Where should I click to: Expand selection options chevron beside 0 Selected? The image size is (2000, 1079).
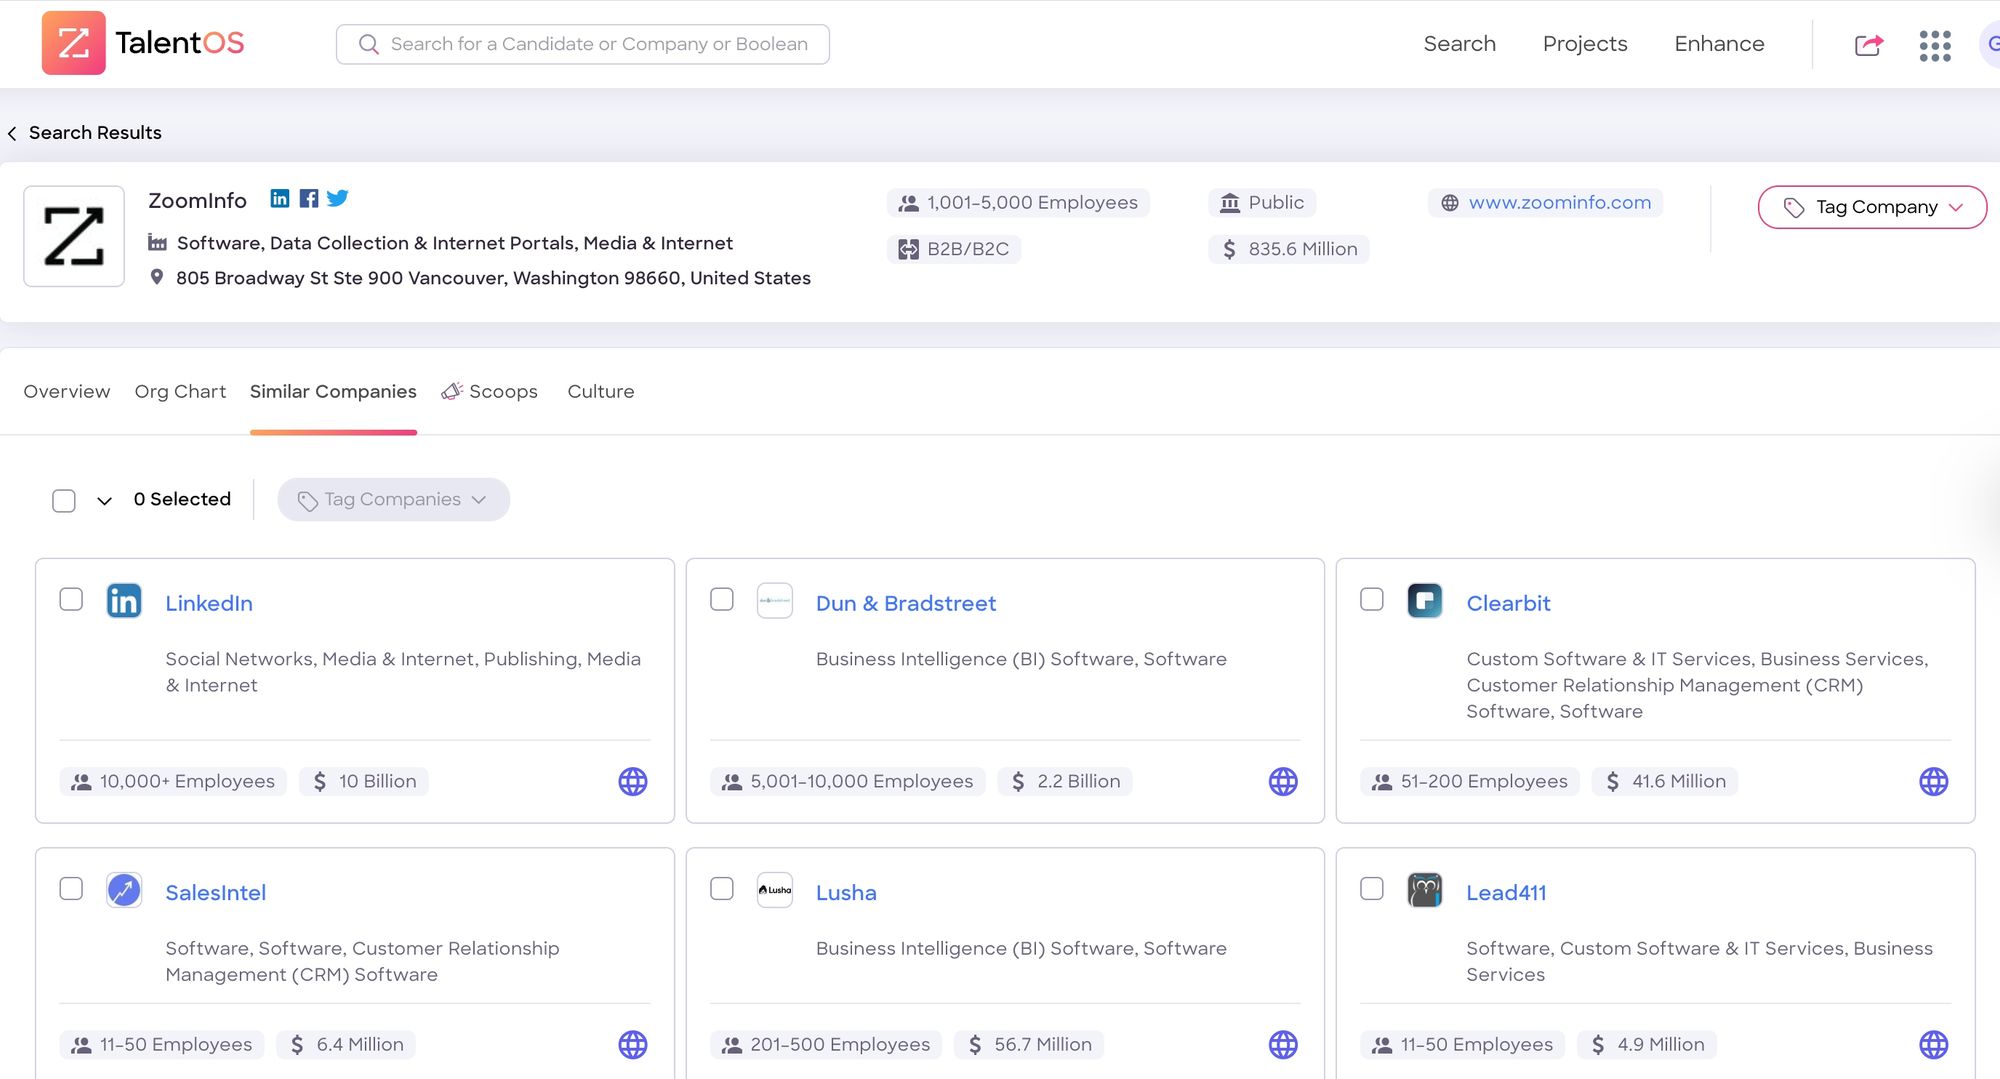coord(104,501)
